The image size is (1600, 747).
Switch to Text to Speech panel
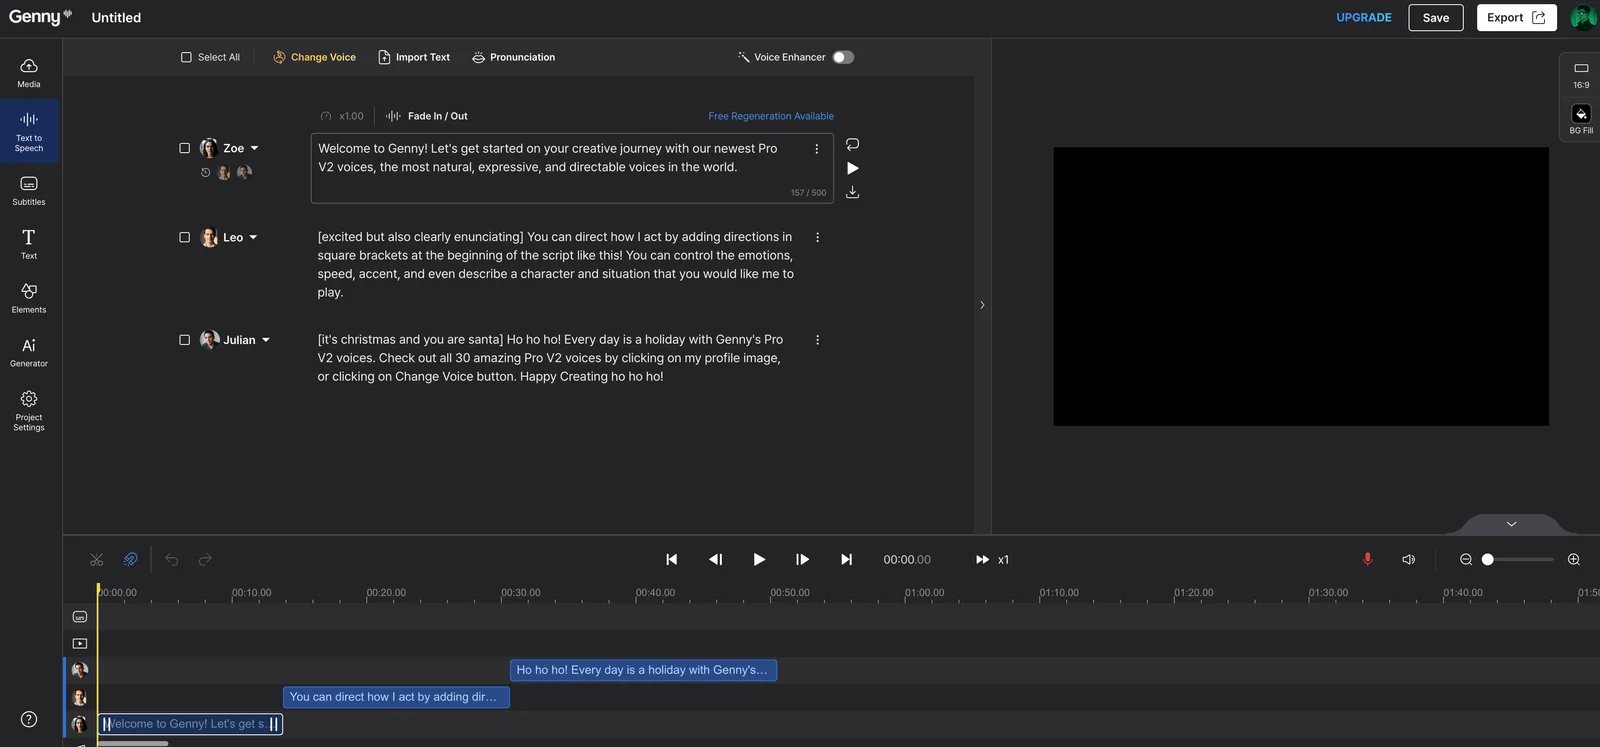tap(29, 132)
